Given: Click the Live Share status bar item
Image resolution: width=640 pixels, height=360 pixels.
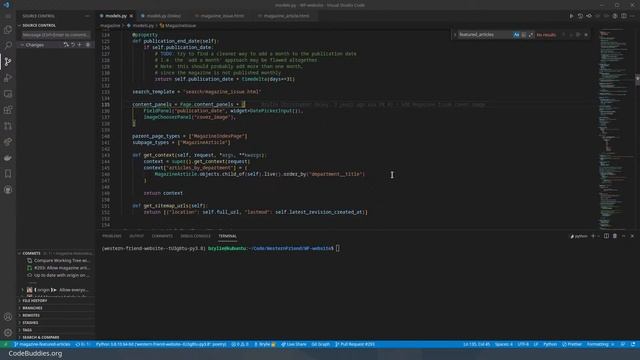Looking at the screenshot, I should tap(293, 344).
